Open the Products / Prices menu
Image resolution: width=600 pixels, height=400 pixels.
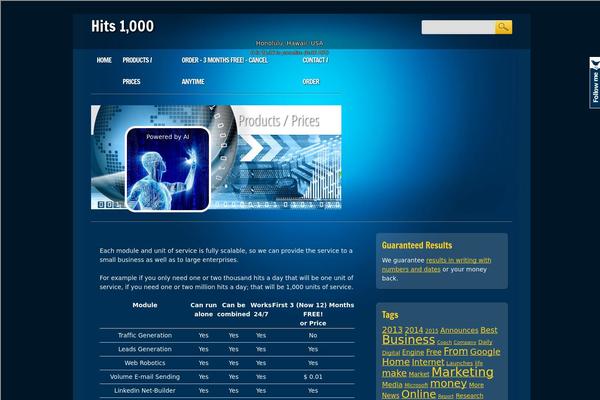(x=137, y=71)
